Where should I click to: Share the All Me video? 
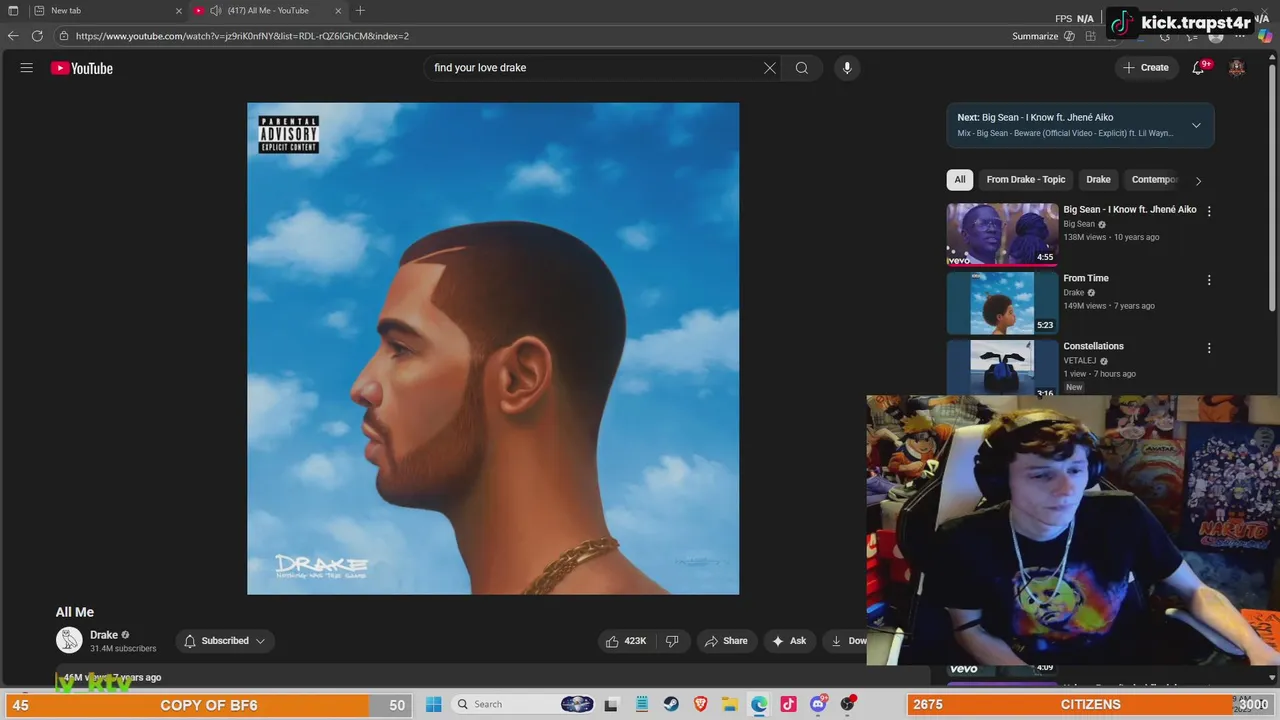pos(726,641)
